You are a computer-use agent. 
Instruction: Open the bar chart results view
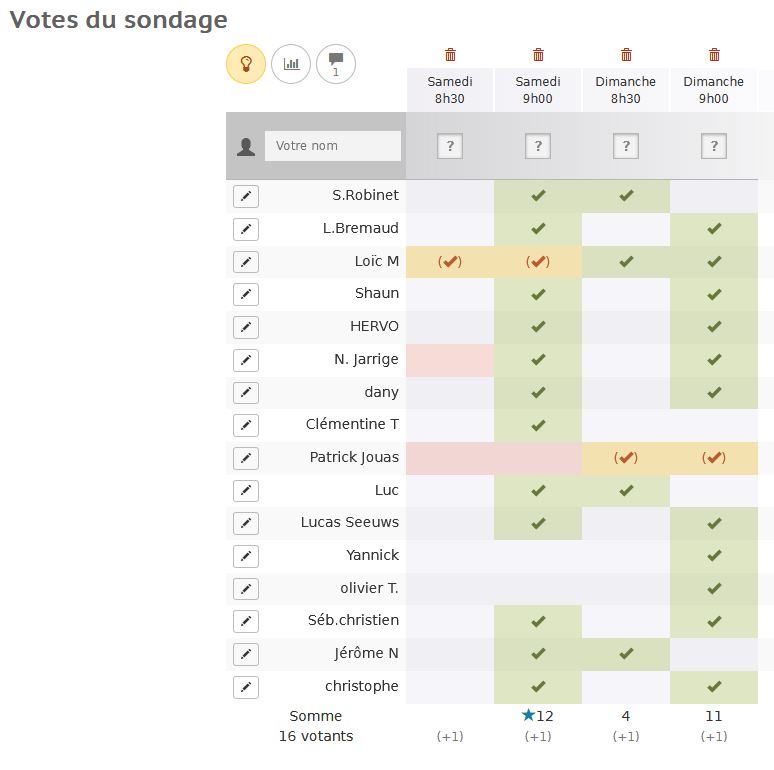coord(291,64)
